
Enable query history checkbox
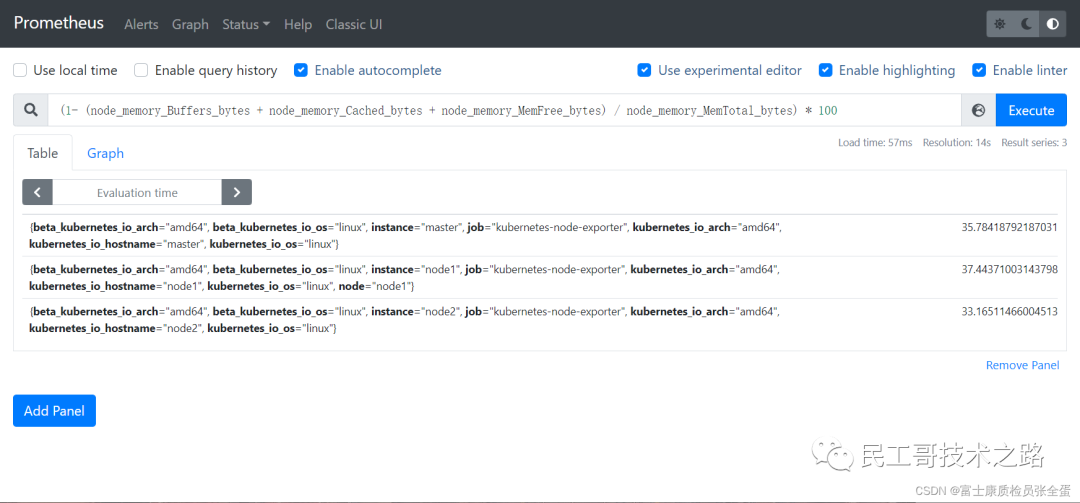click(x=141, y=70)
